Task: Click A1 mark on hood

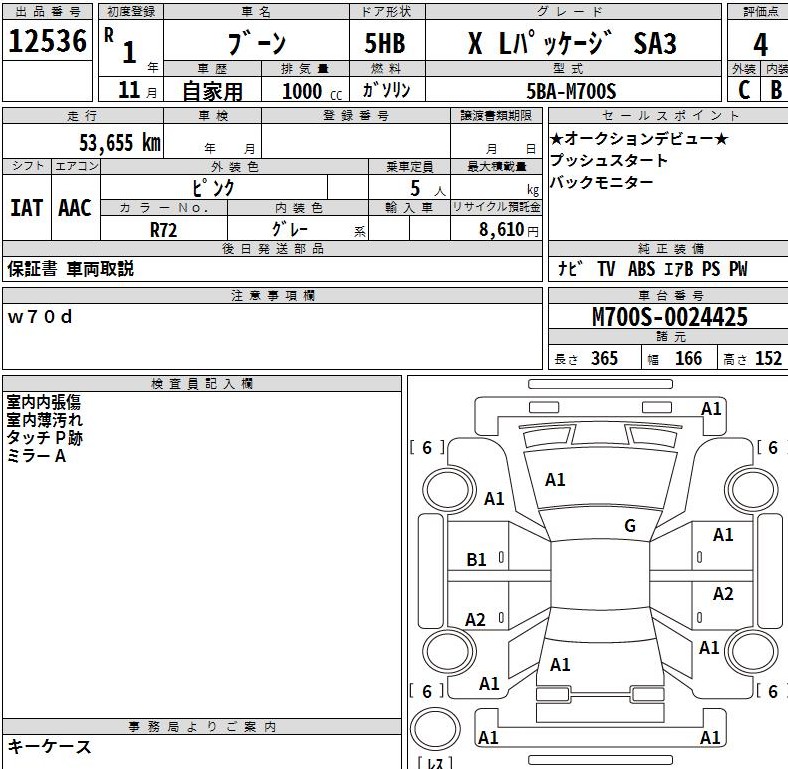Action: [x=555, y=480]
